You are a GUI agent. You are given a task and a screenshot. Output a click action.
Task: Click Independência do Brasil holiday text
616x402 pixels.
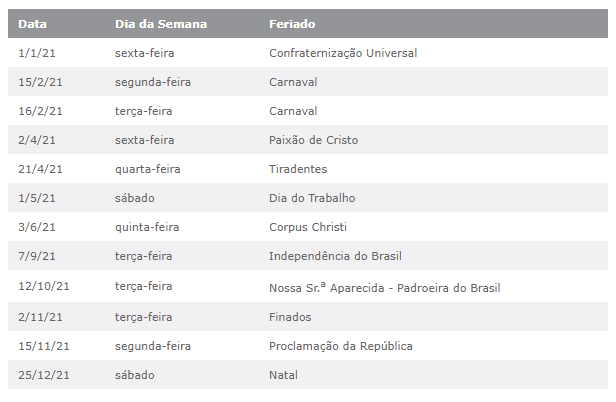335,257
